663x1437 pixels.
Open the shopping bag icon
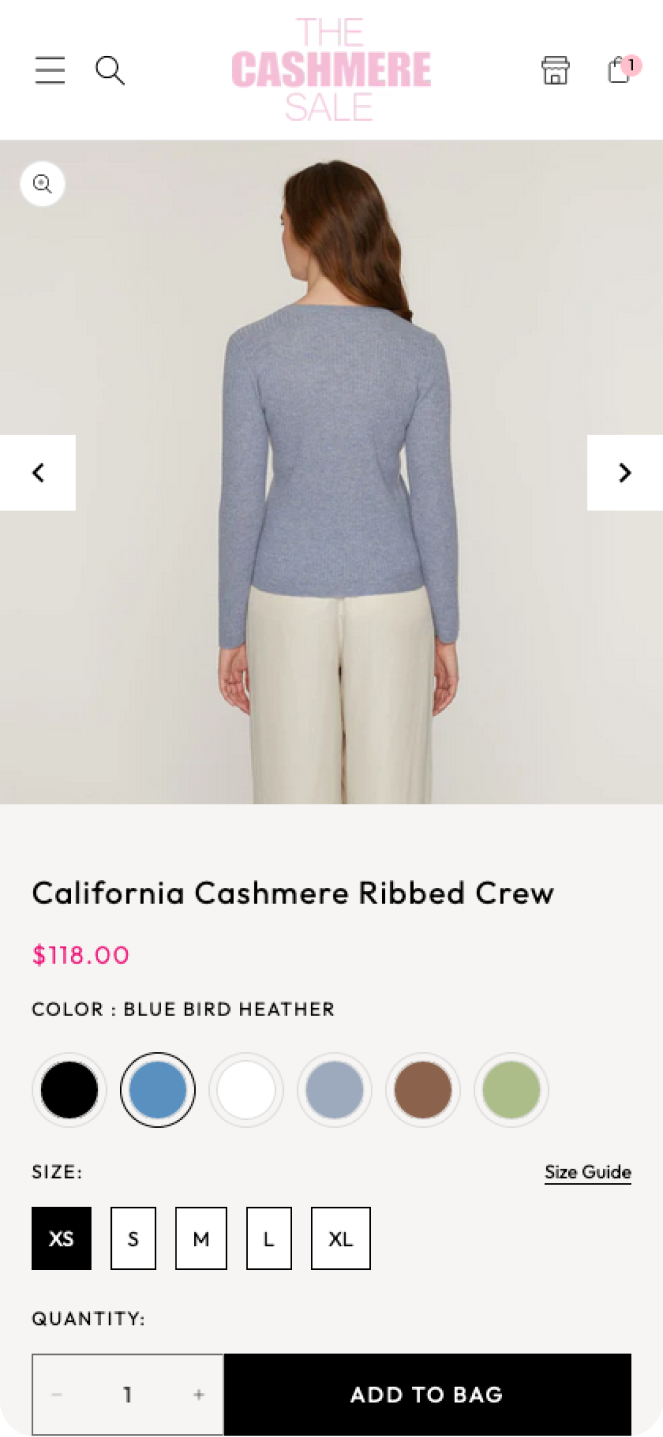click(622, 69)
